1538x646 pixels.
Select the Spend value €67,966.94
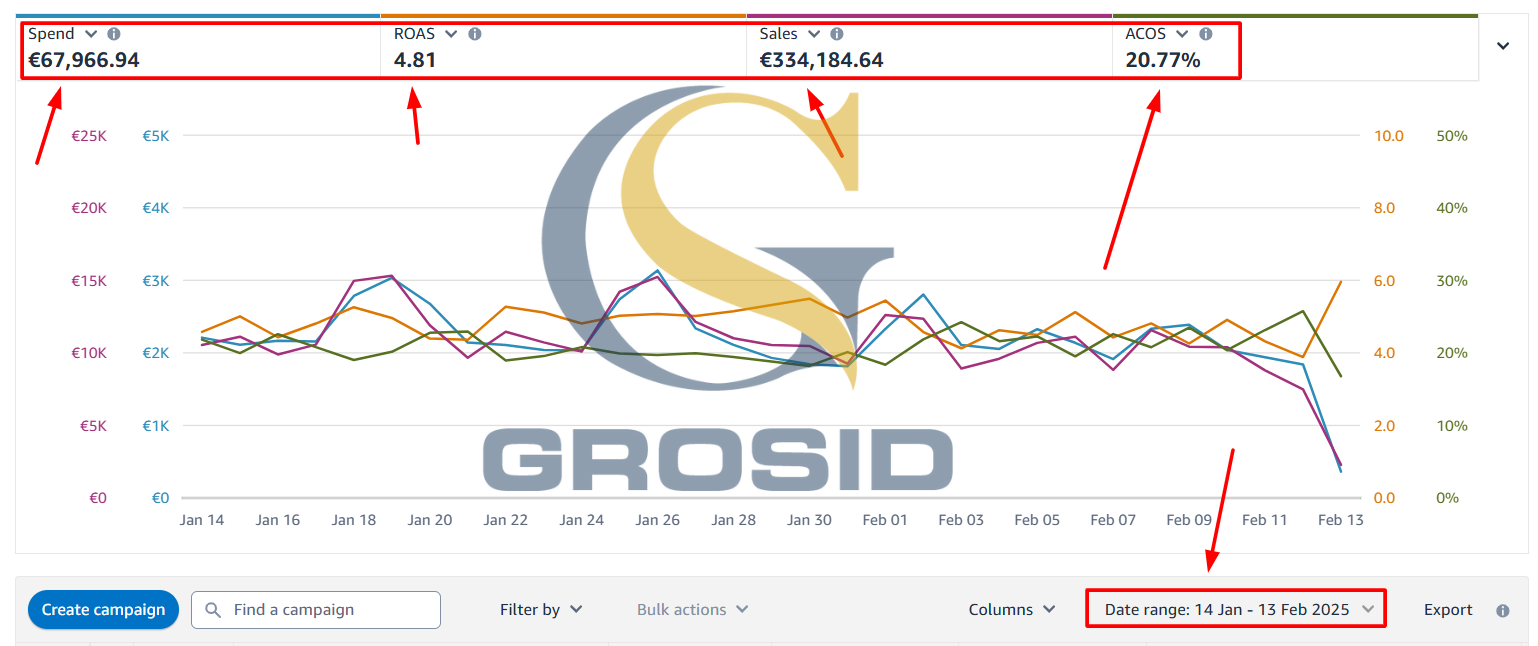[x=84, y=60]
